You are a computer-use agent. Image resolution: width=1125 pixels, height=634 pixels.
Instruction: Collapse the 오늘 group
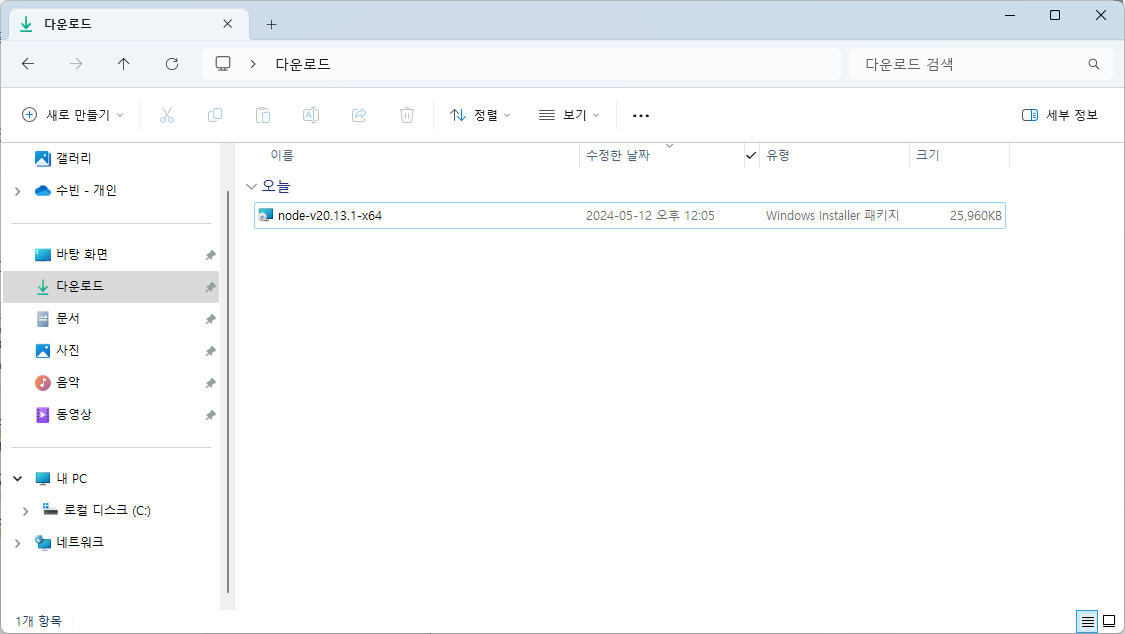point(251,186)
